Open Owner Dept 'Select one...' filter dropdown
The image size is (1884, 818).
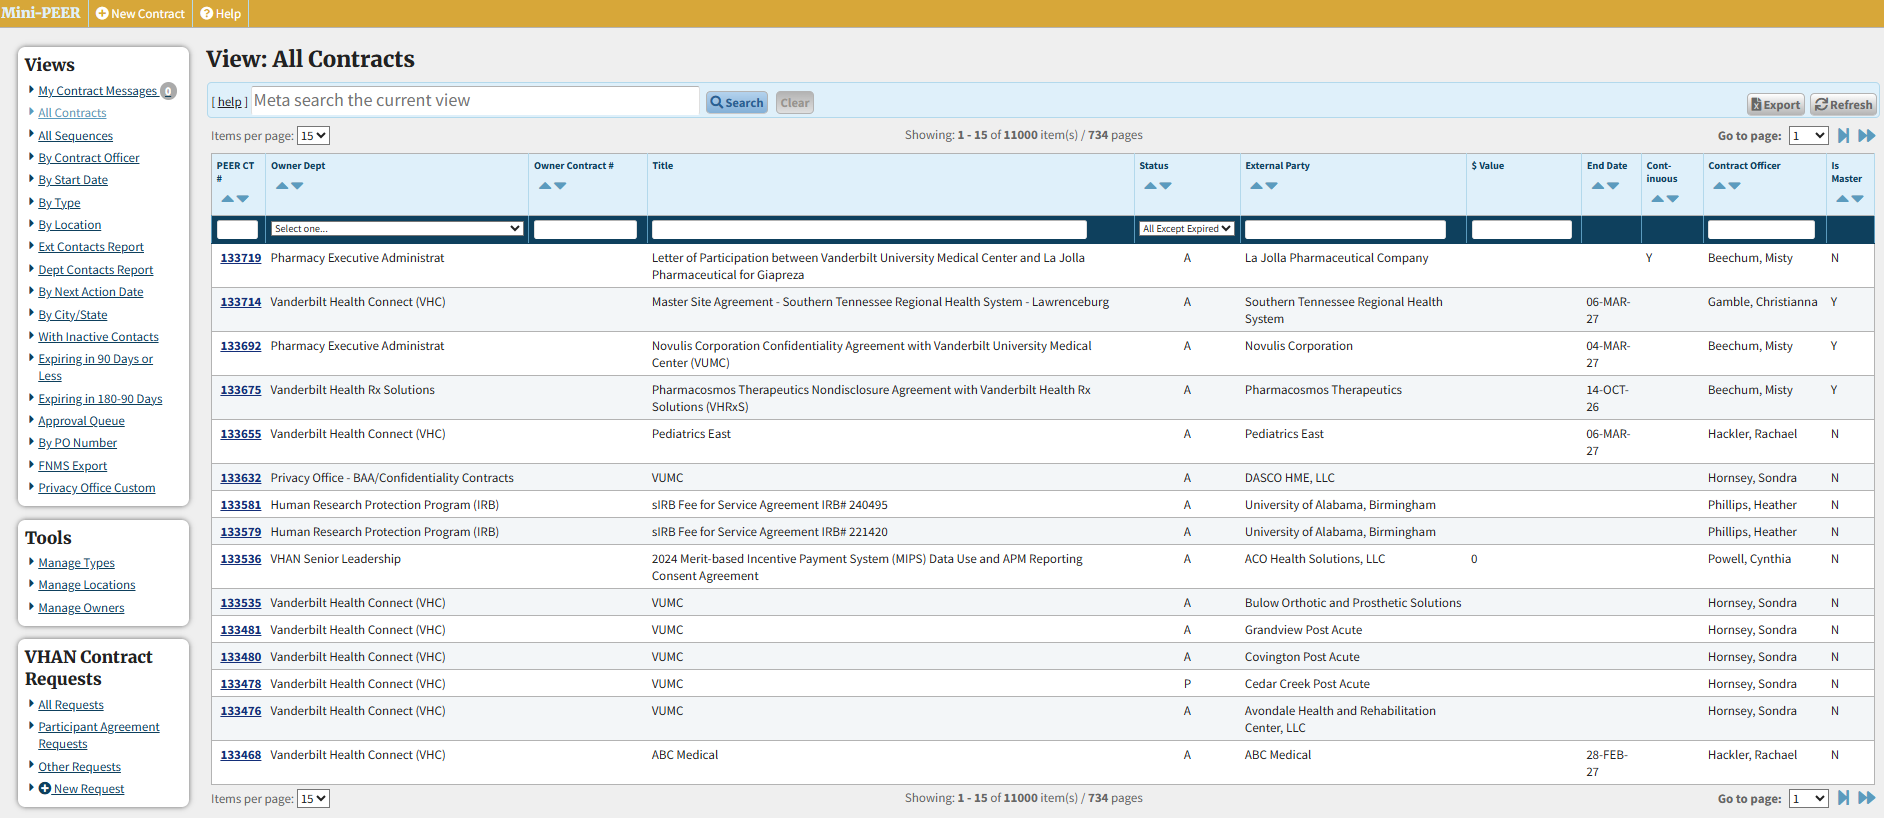[x=397, y=229]
